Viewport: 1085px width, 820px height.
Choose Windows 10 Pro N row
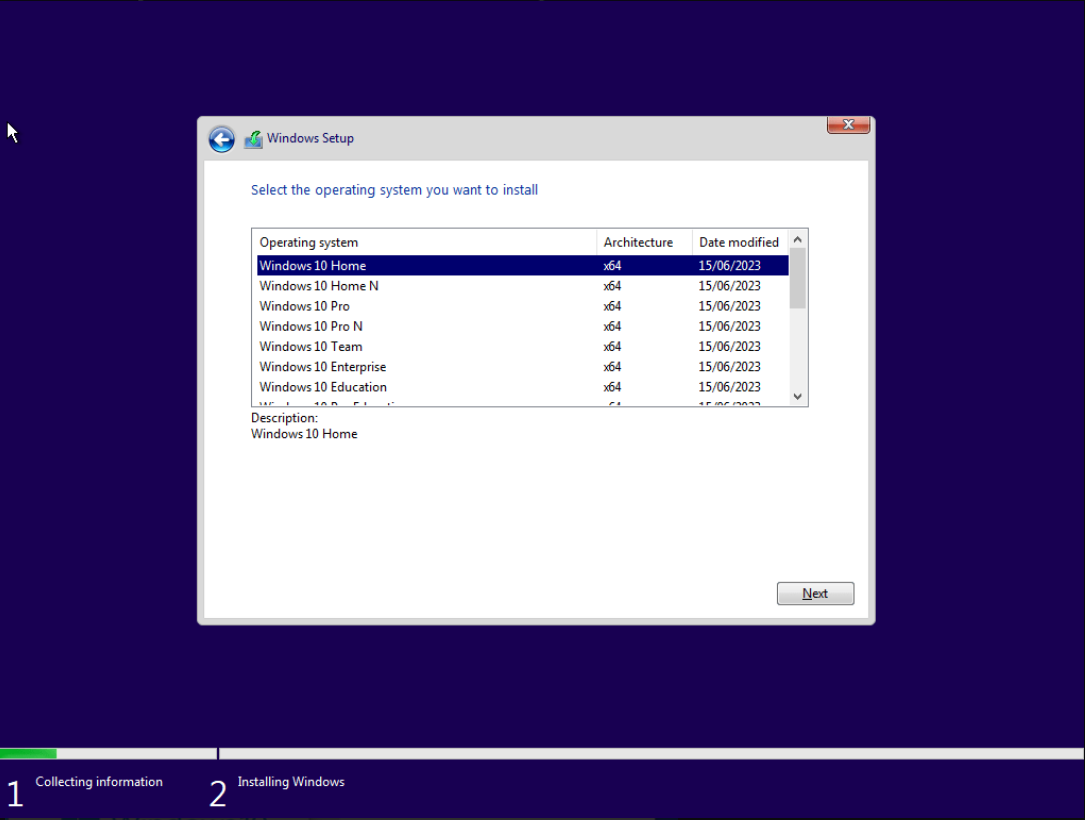[x=522, y=326]
